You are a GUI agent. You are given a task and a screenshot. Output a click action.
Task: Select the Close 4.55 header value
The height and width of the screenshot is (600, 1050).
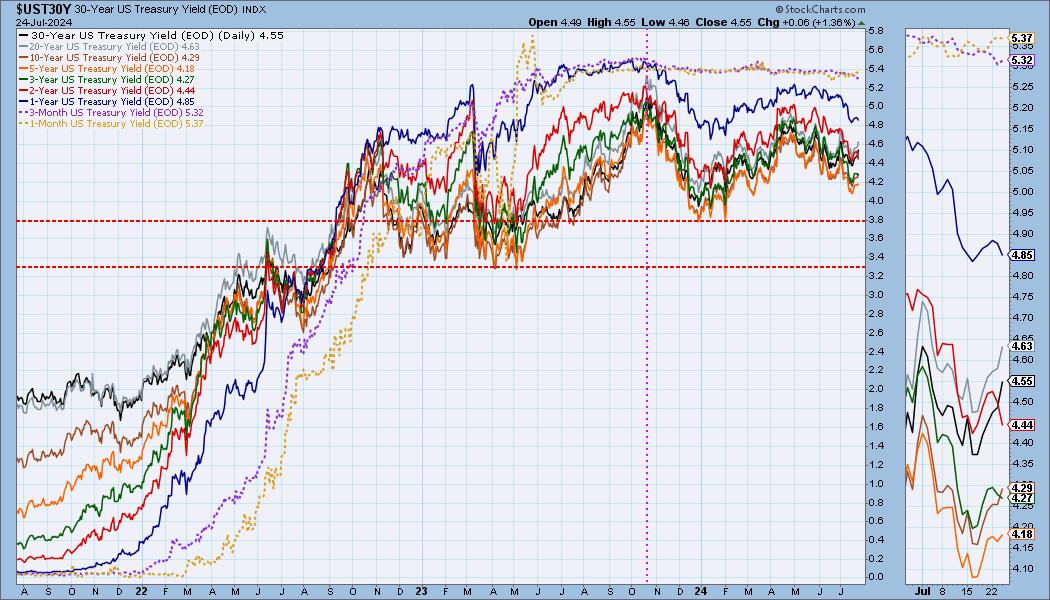coord(723,22)
